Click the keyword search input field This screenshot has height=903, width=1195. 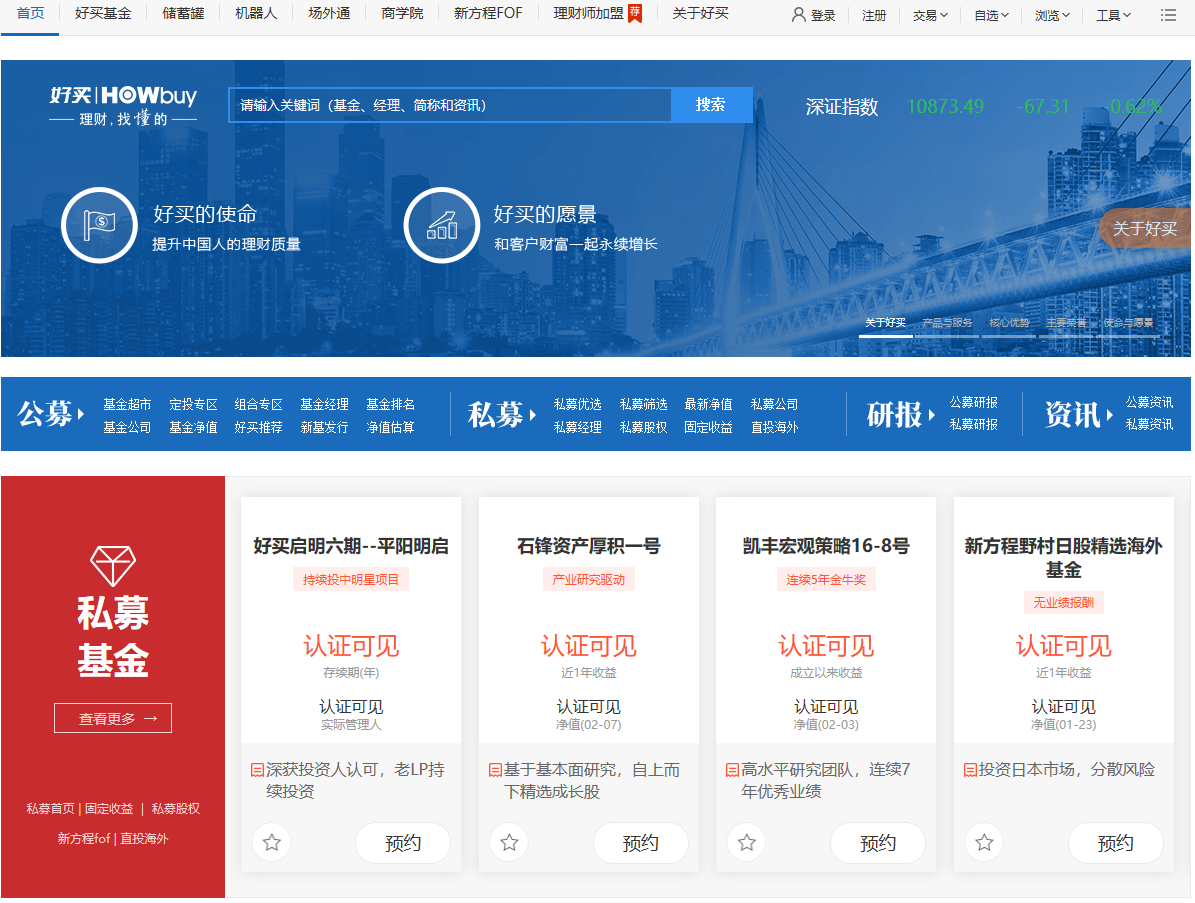[448, 105]
